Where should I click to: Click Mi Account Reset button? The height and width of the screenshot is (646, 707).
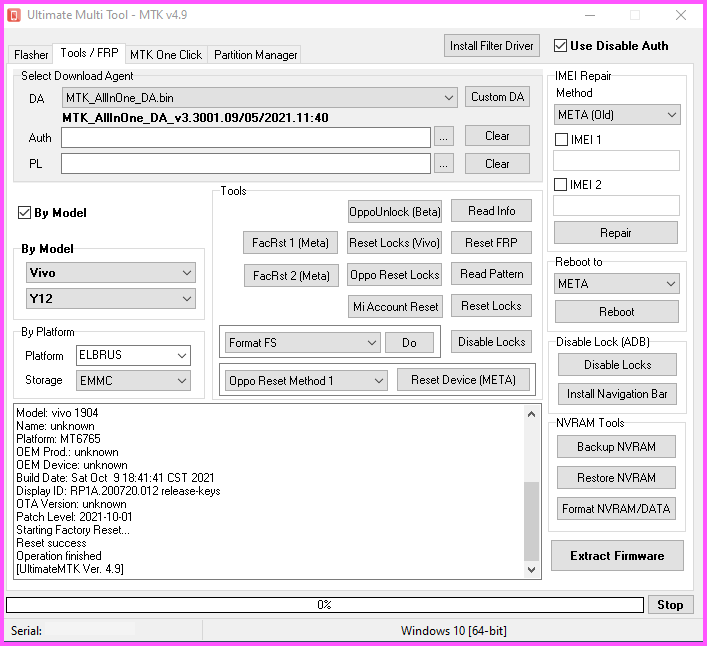coord(395,307)
